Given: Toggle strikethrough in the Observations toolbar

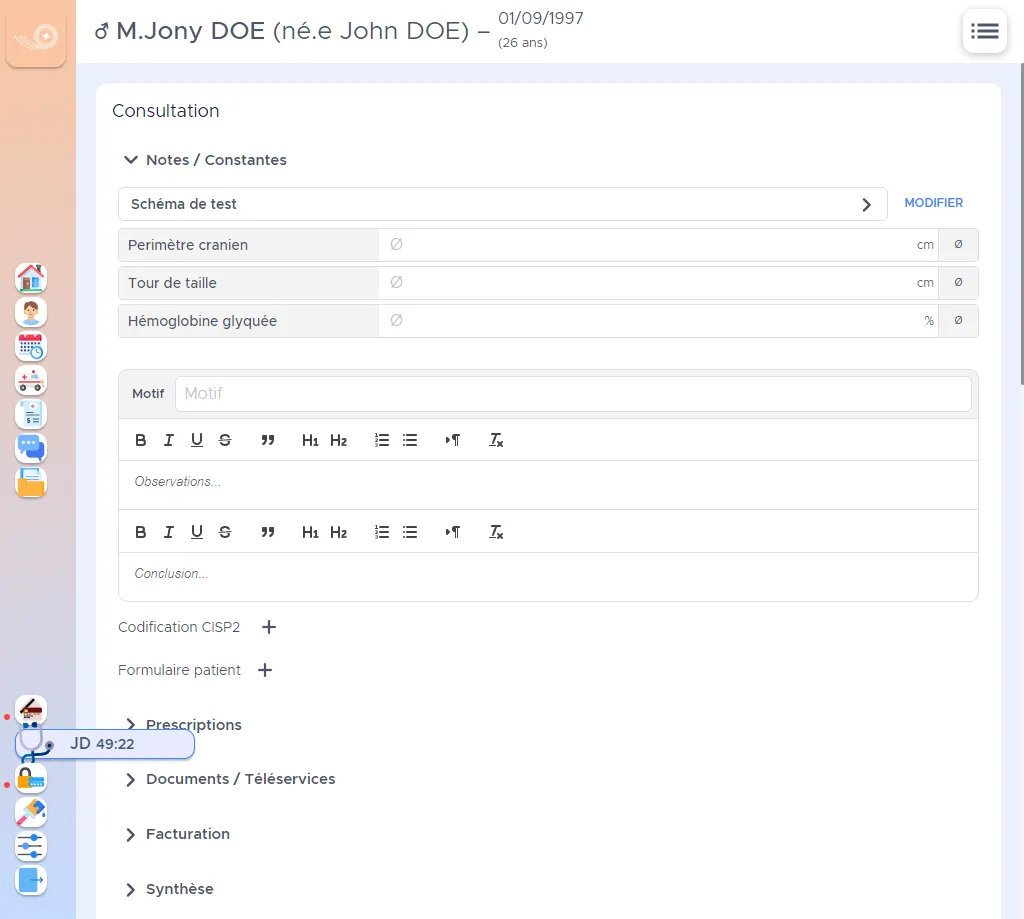Looking at the screenshot, I should [225, 440].
